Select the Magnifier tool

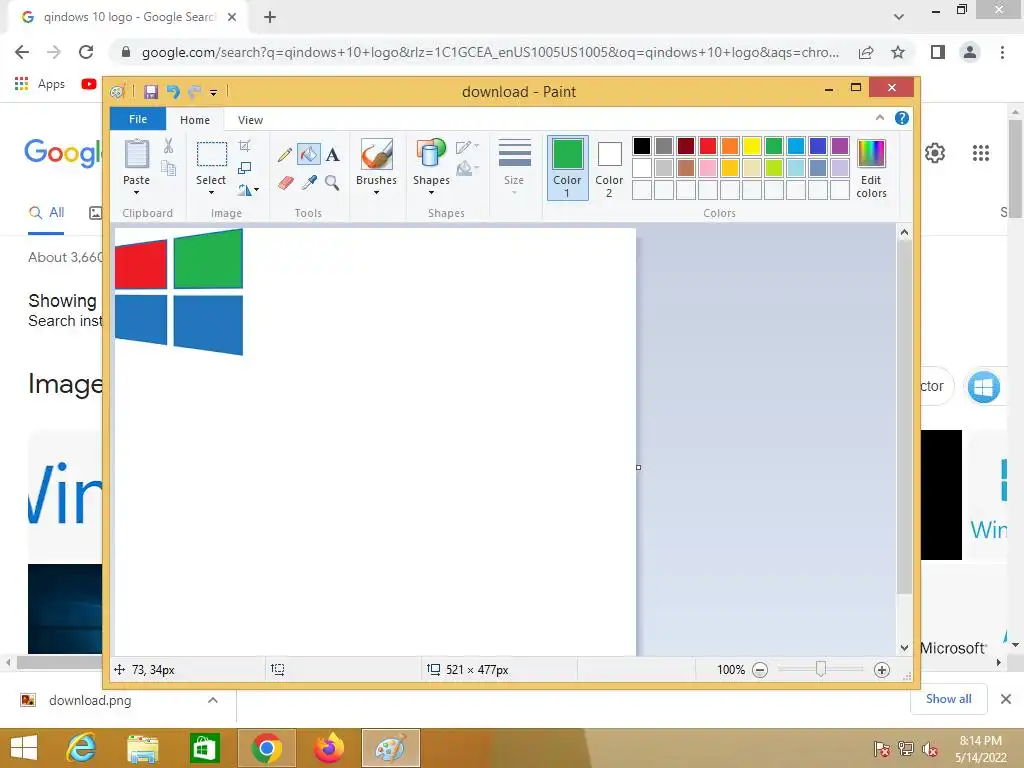(x=332, y=182)
